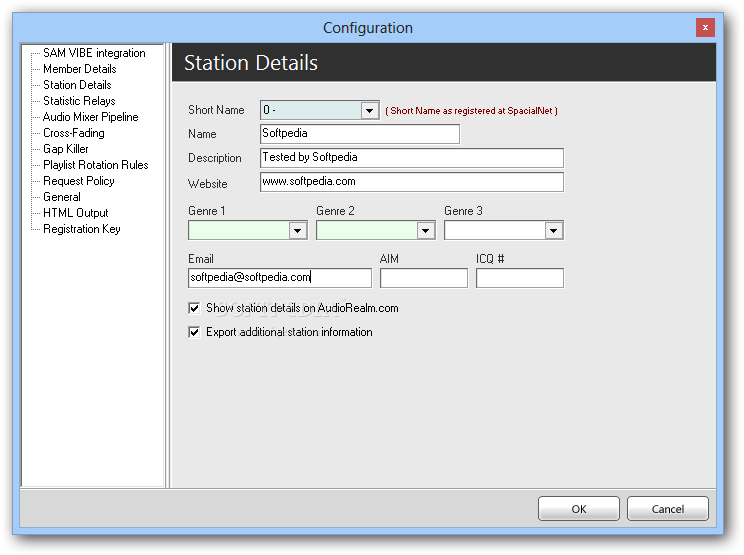This screenshot has height=555, width=744.
Task: Open the Statistic Relays section
Action: pyautogui.click(x=79, y=101)
